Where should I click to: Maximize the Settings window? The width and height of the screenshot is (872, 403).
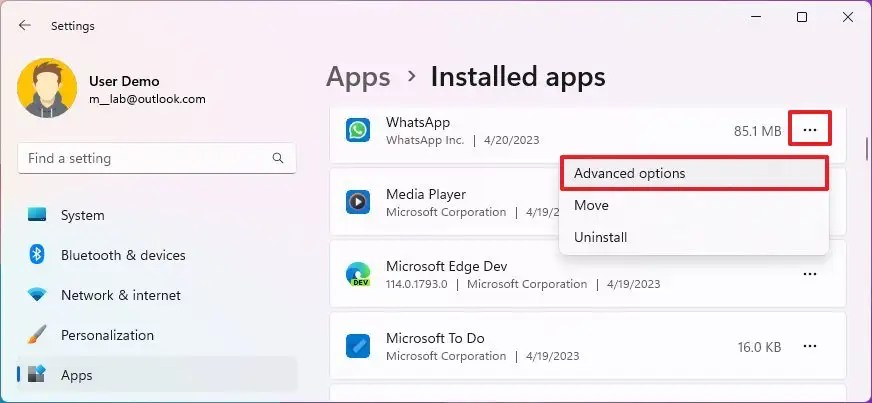(x=802, y=18)
